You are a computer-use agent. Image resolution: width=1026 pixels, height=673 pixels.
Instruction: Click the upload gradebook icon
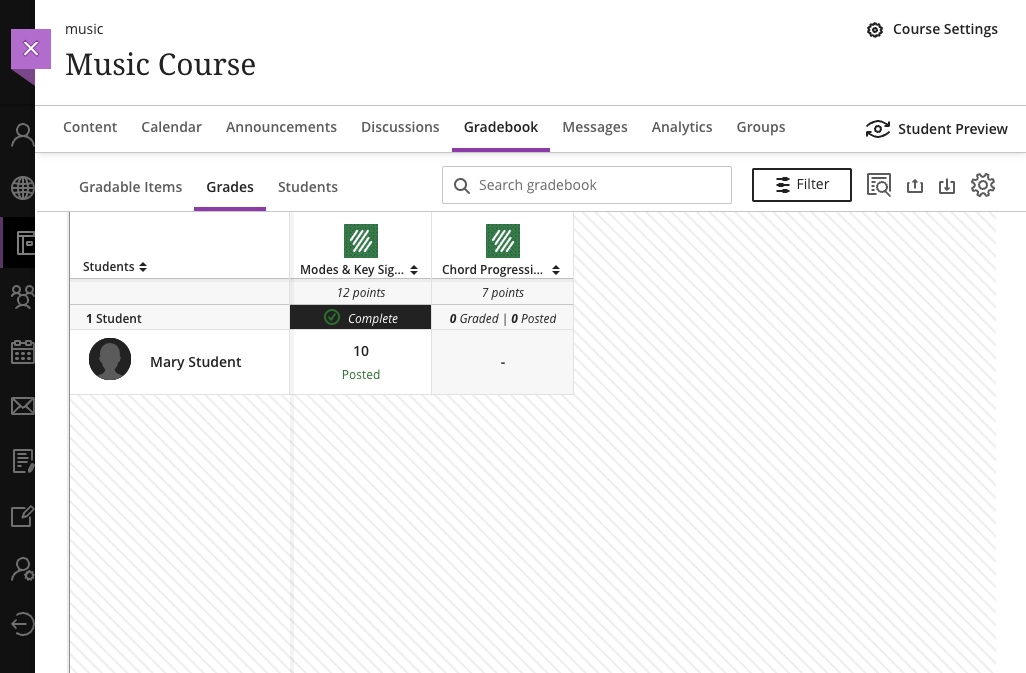click(x=914, y=186)
